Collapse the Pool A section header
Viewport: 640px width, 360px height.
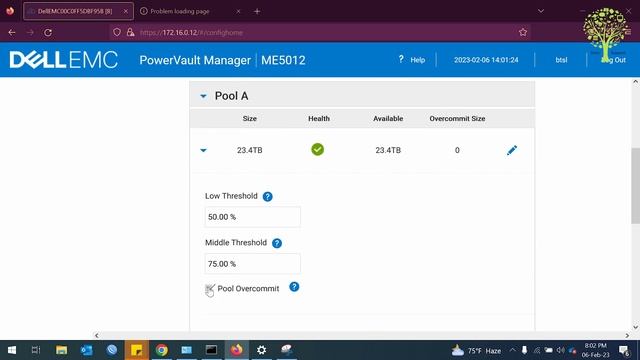(203, 96)
